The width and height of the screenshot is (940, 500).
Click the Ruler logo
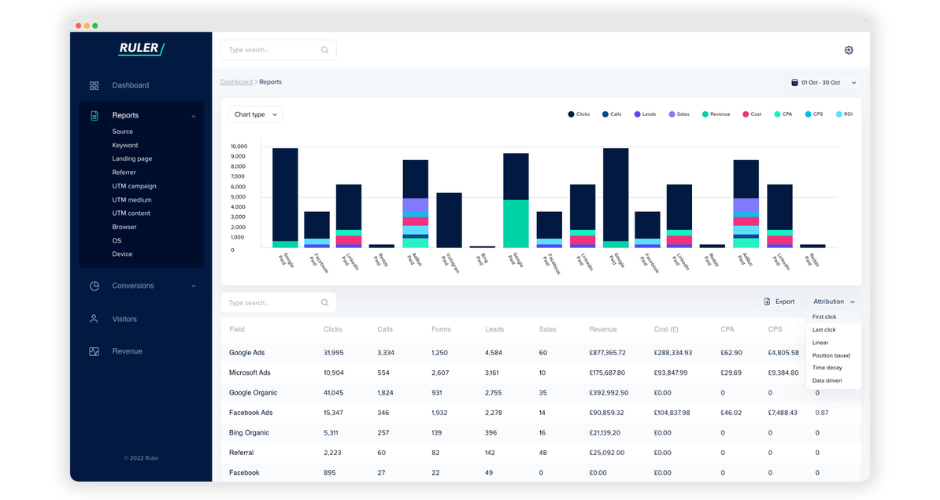pyautogui.click(x=141, y=49)
